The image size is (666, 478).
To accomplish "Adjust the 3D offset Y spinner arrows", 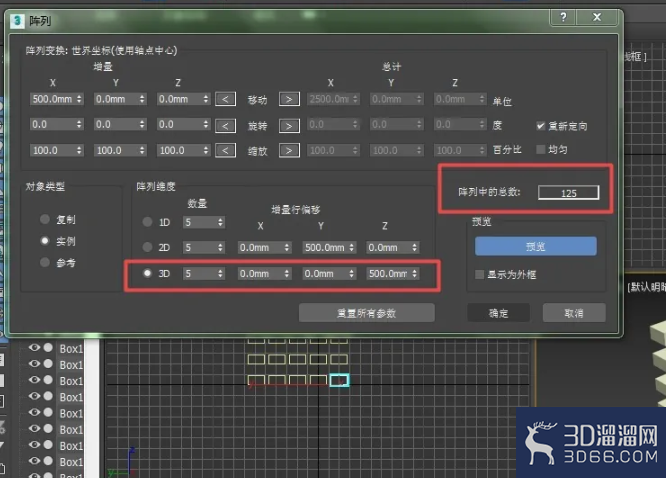I will [x=352, y=274].
